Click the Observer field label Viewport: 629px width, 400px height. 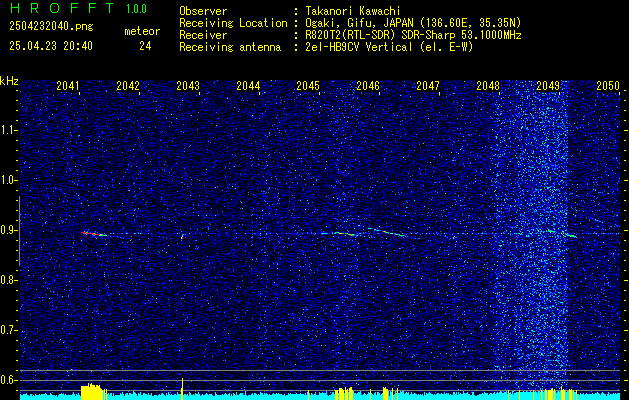click(203, 11)
